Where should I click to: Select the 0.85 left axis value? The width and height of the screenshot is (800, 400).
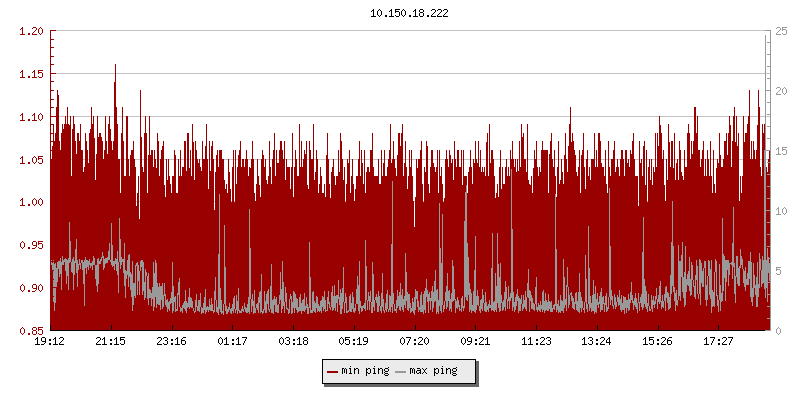[x=32, y=330]
